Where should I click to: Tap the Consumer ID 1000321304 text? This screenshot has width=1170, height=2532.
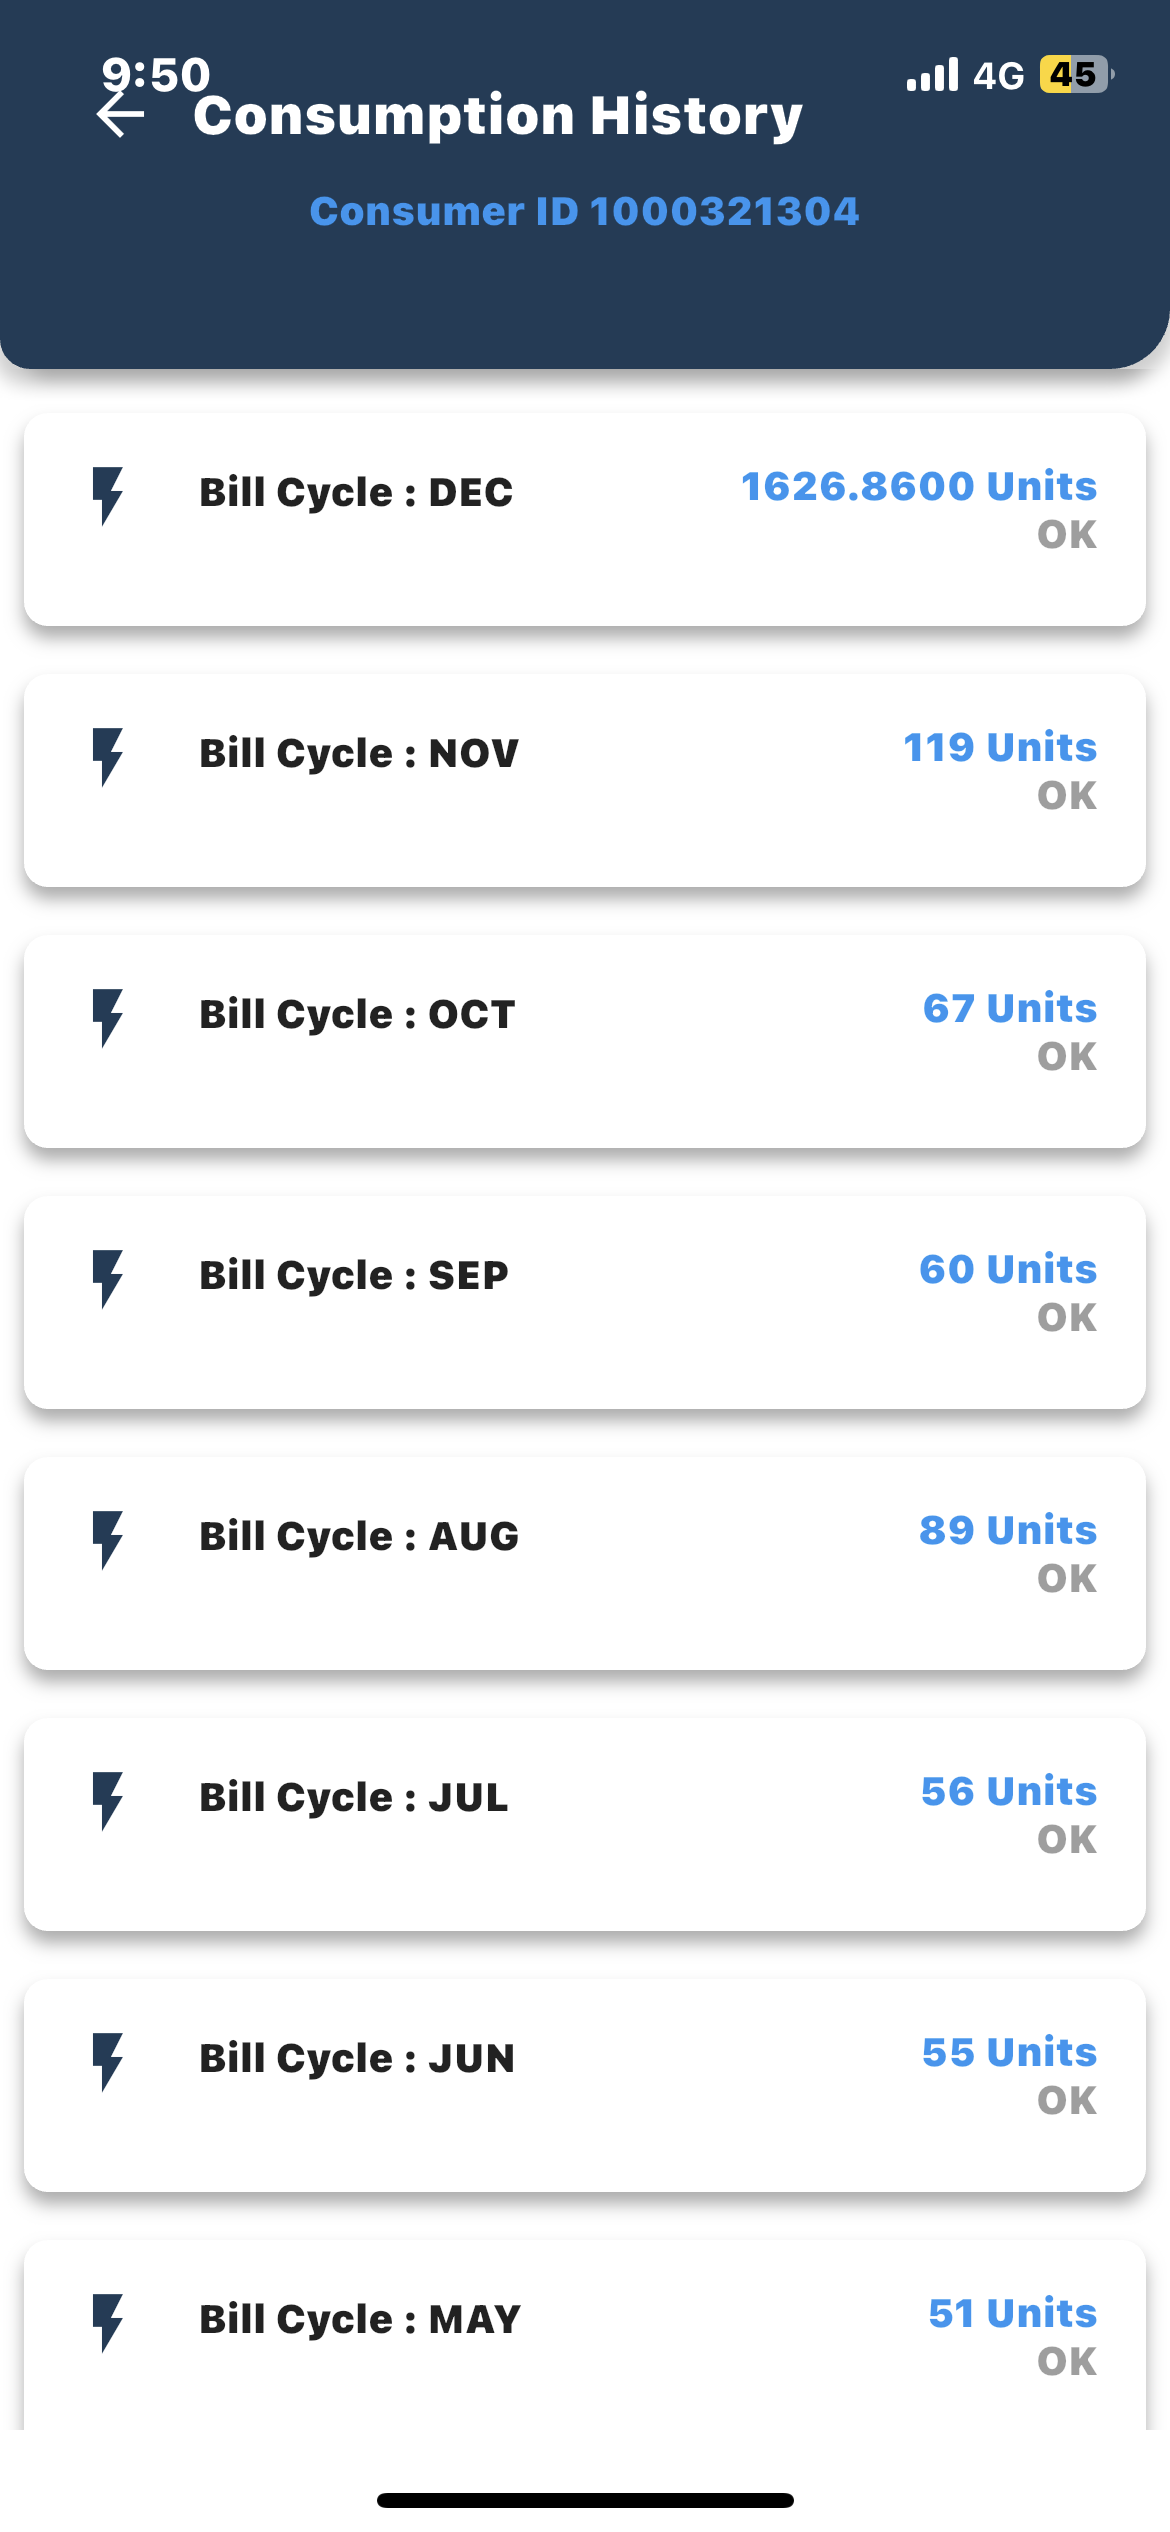(584, 211)
